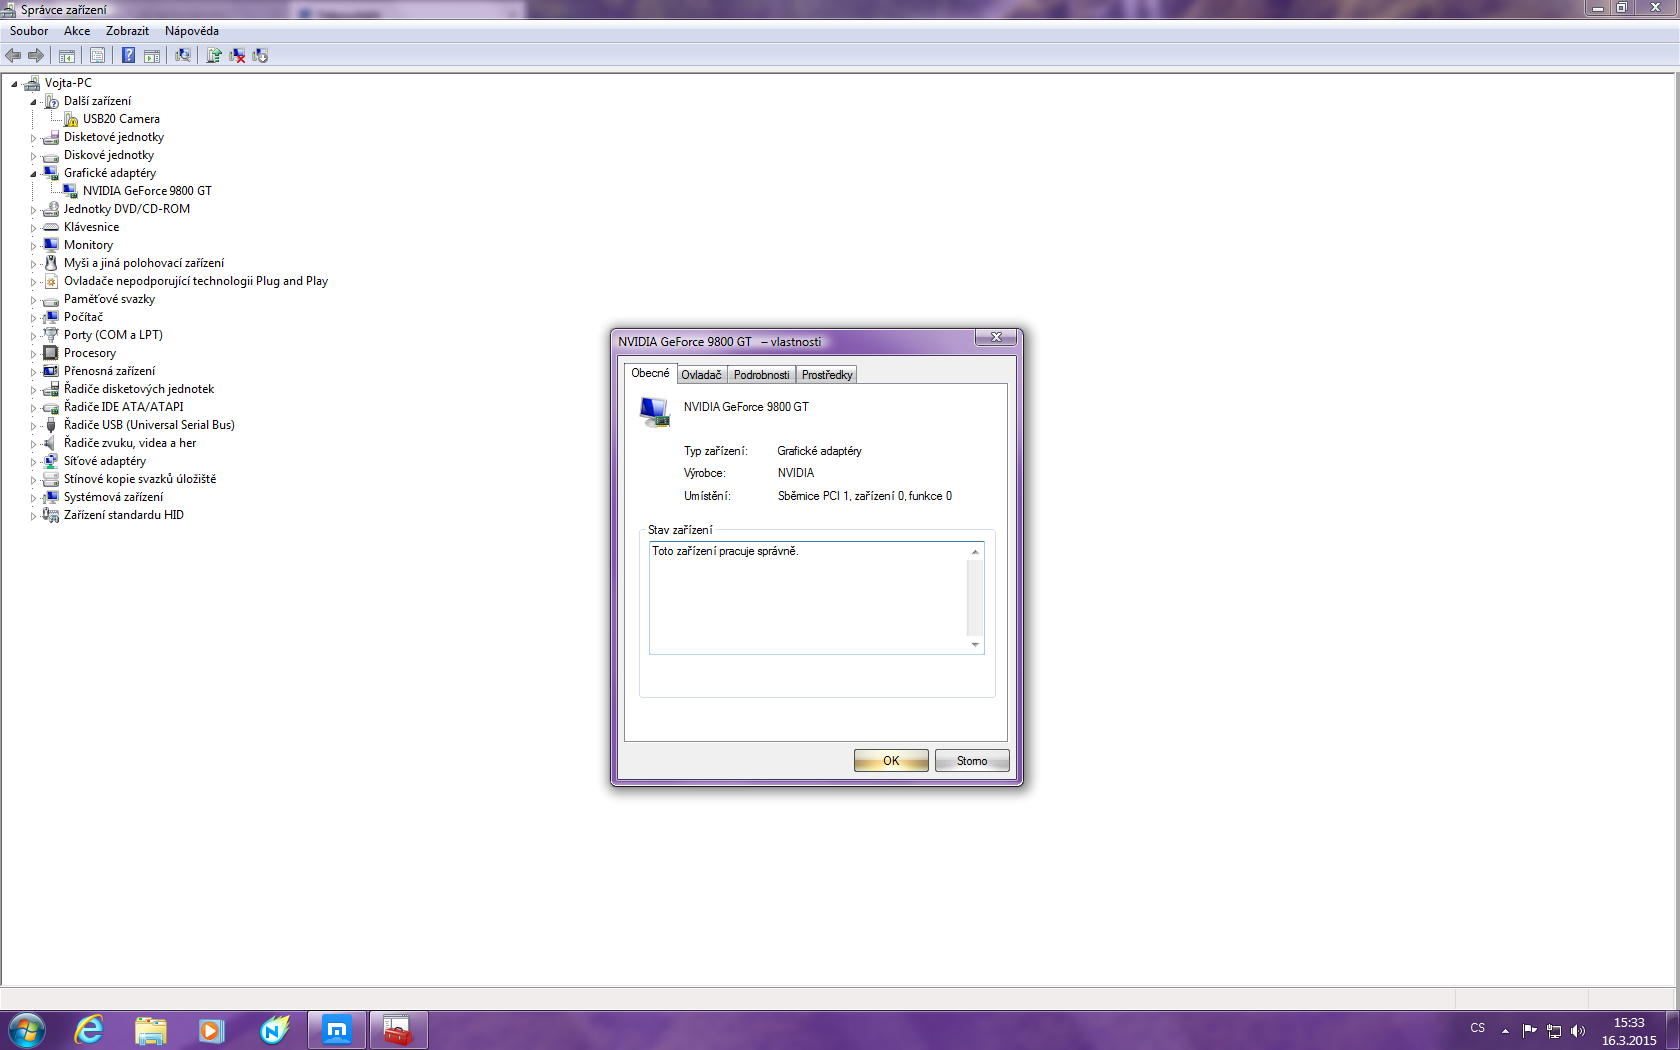Screen dimensions: 1680x1050
Task: Collapse the Vojta-PC root node
Action: click(14, 84)
